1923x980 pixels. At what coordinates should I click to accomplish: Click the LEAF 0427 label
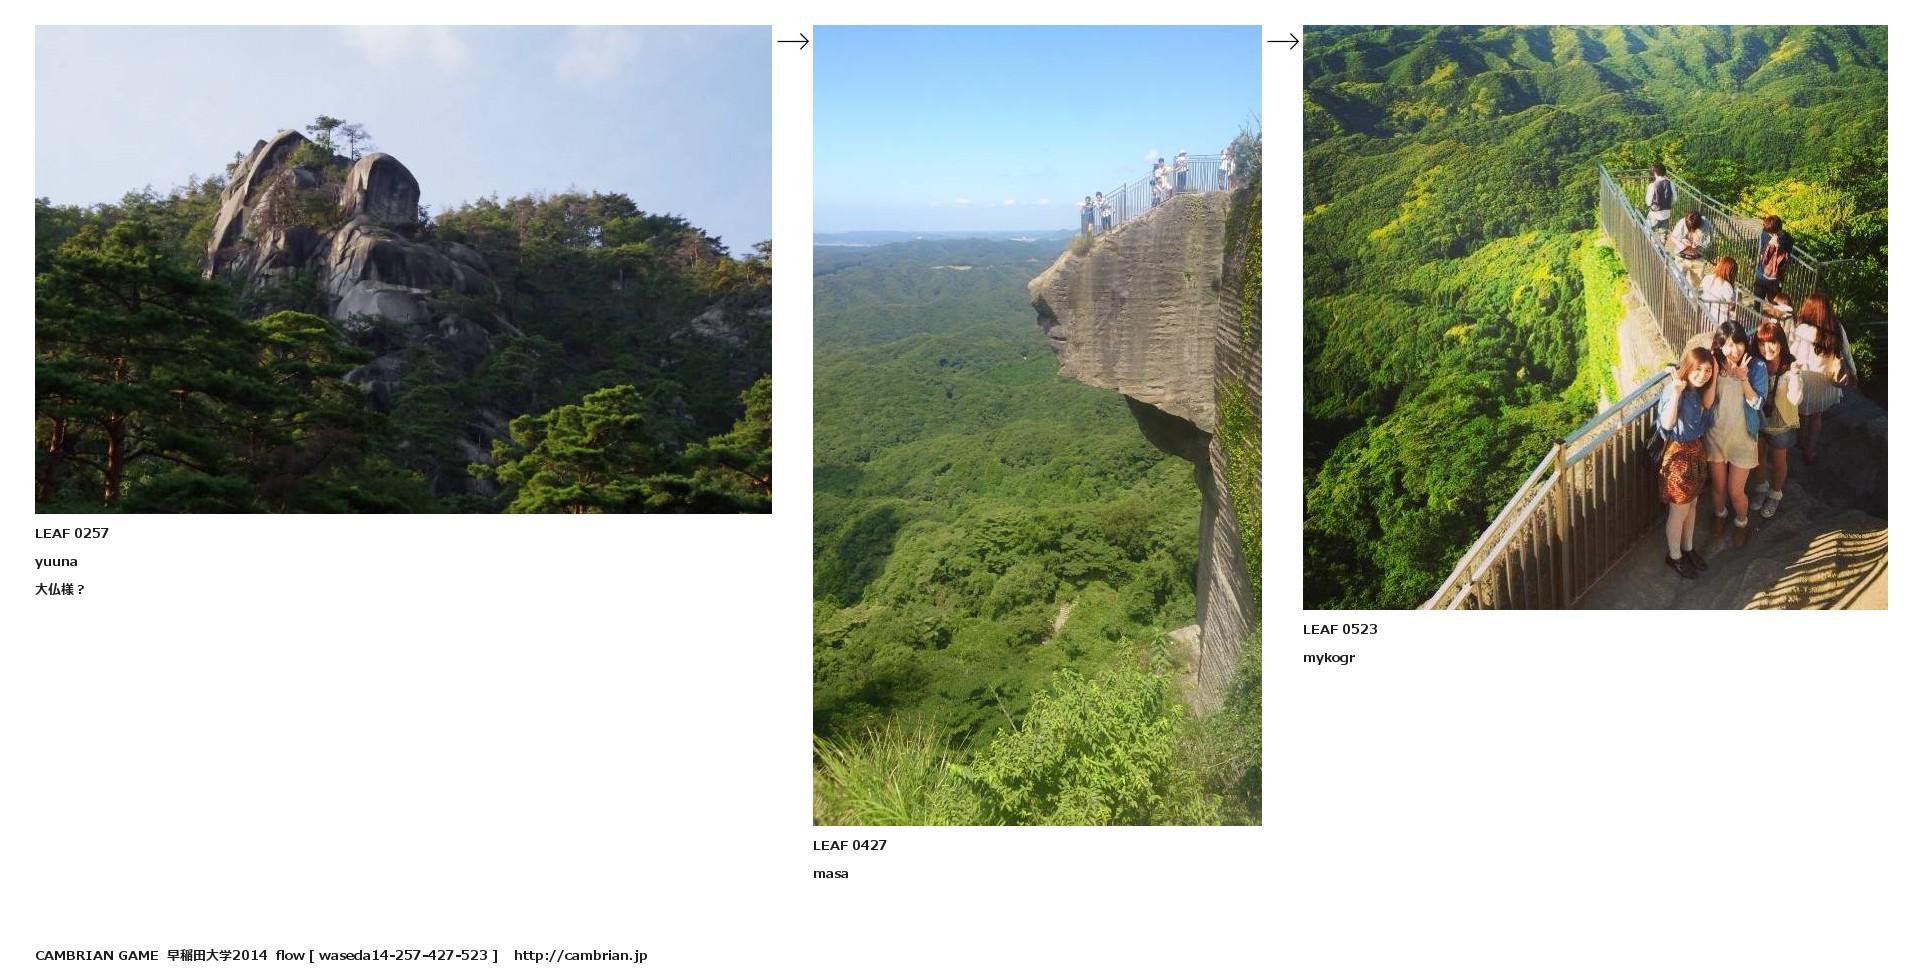(850, 845)
